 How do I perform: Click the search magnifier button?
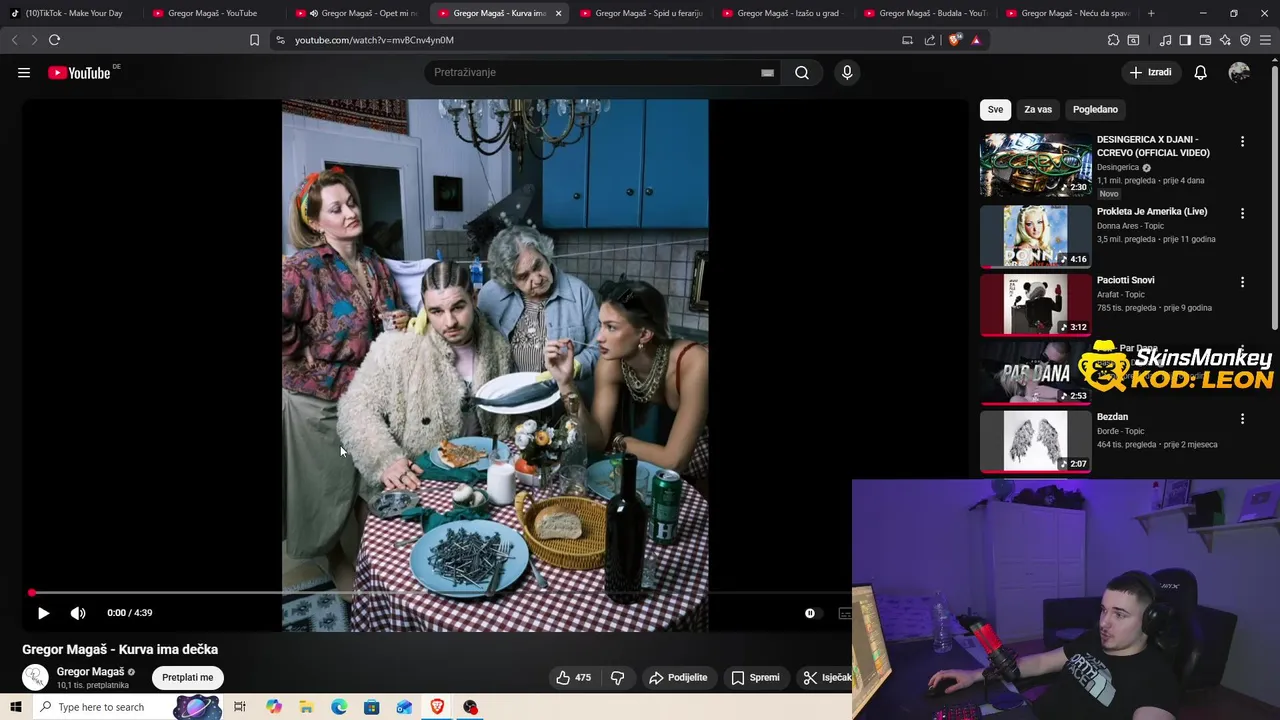pyautogui.click(x=802, y=72)
